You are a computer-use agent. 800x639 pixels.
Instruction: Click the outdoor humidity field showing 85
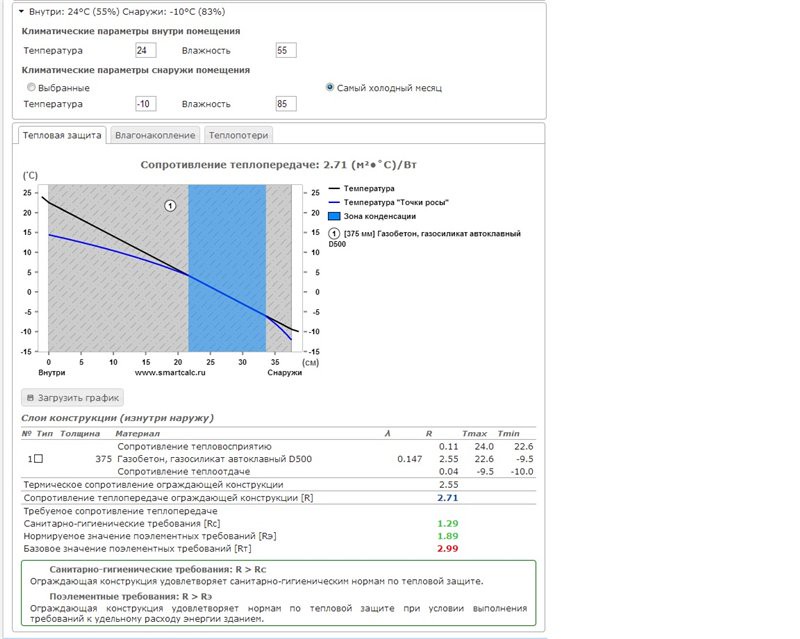tap(286, 104)
